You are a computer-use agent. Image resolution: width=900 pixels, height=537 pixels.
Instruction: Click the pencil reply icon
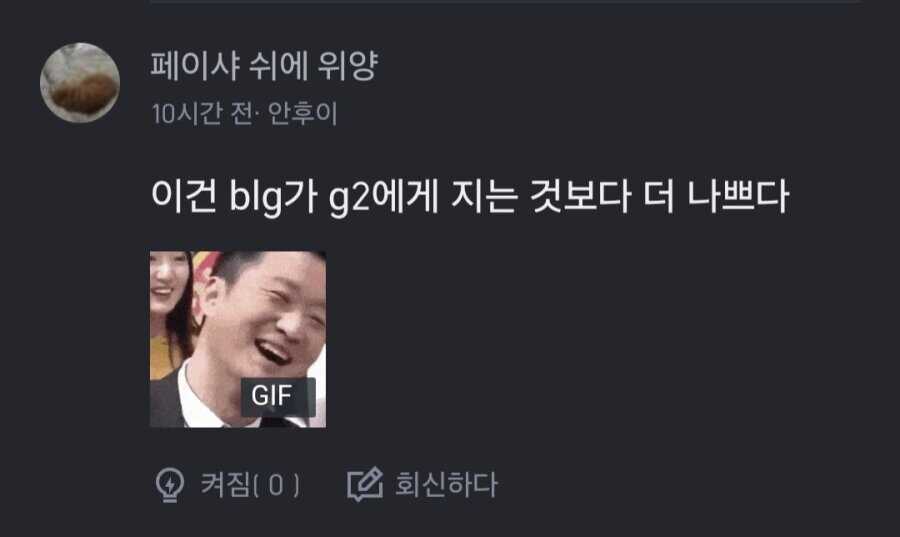coord(365,485)
